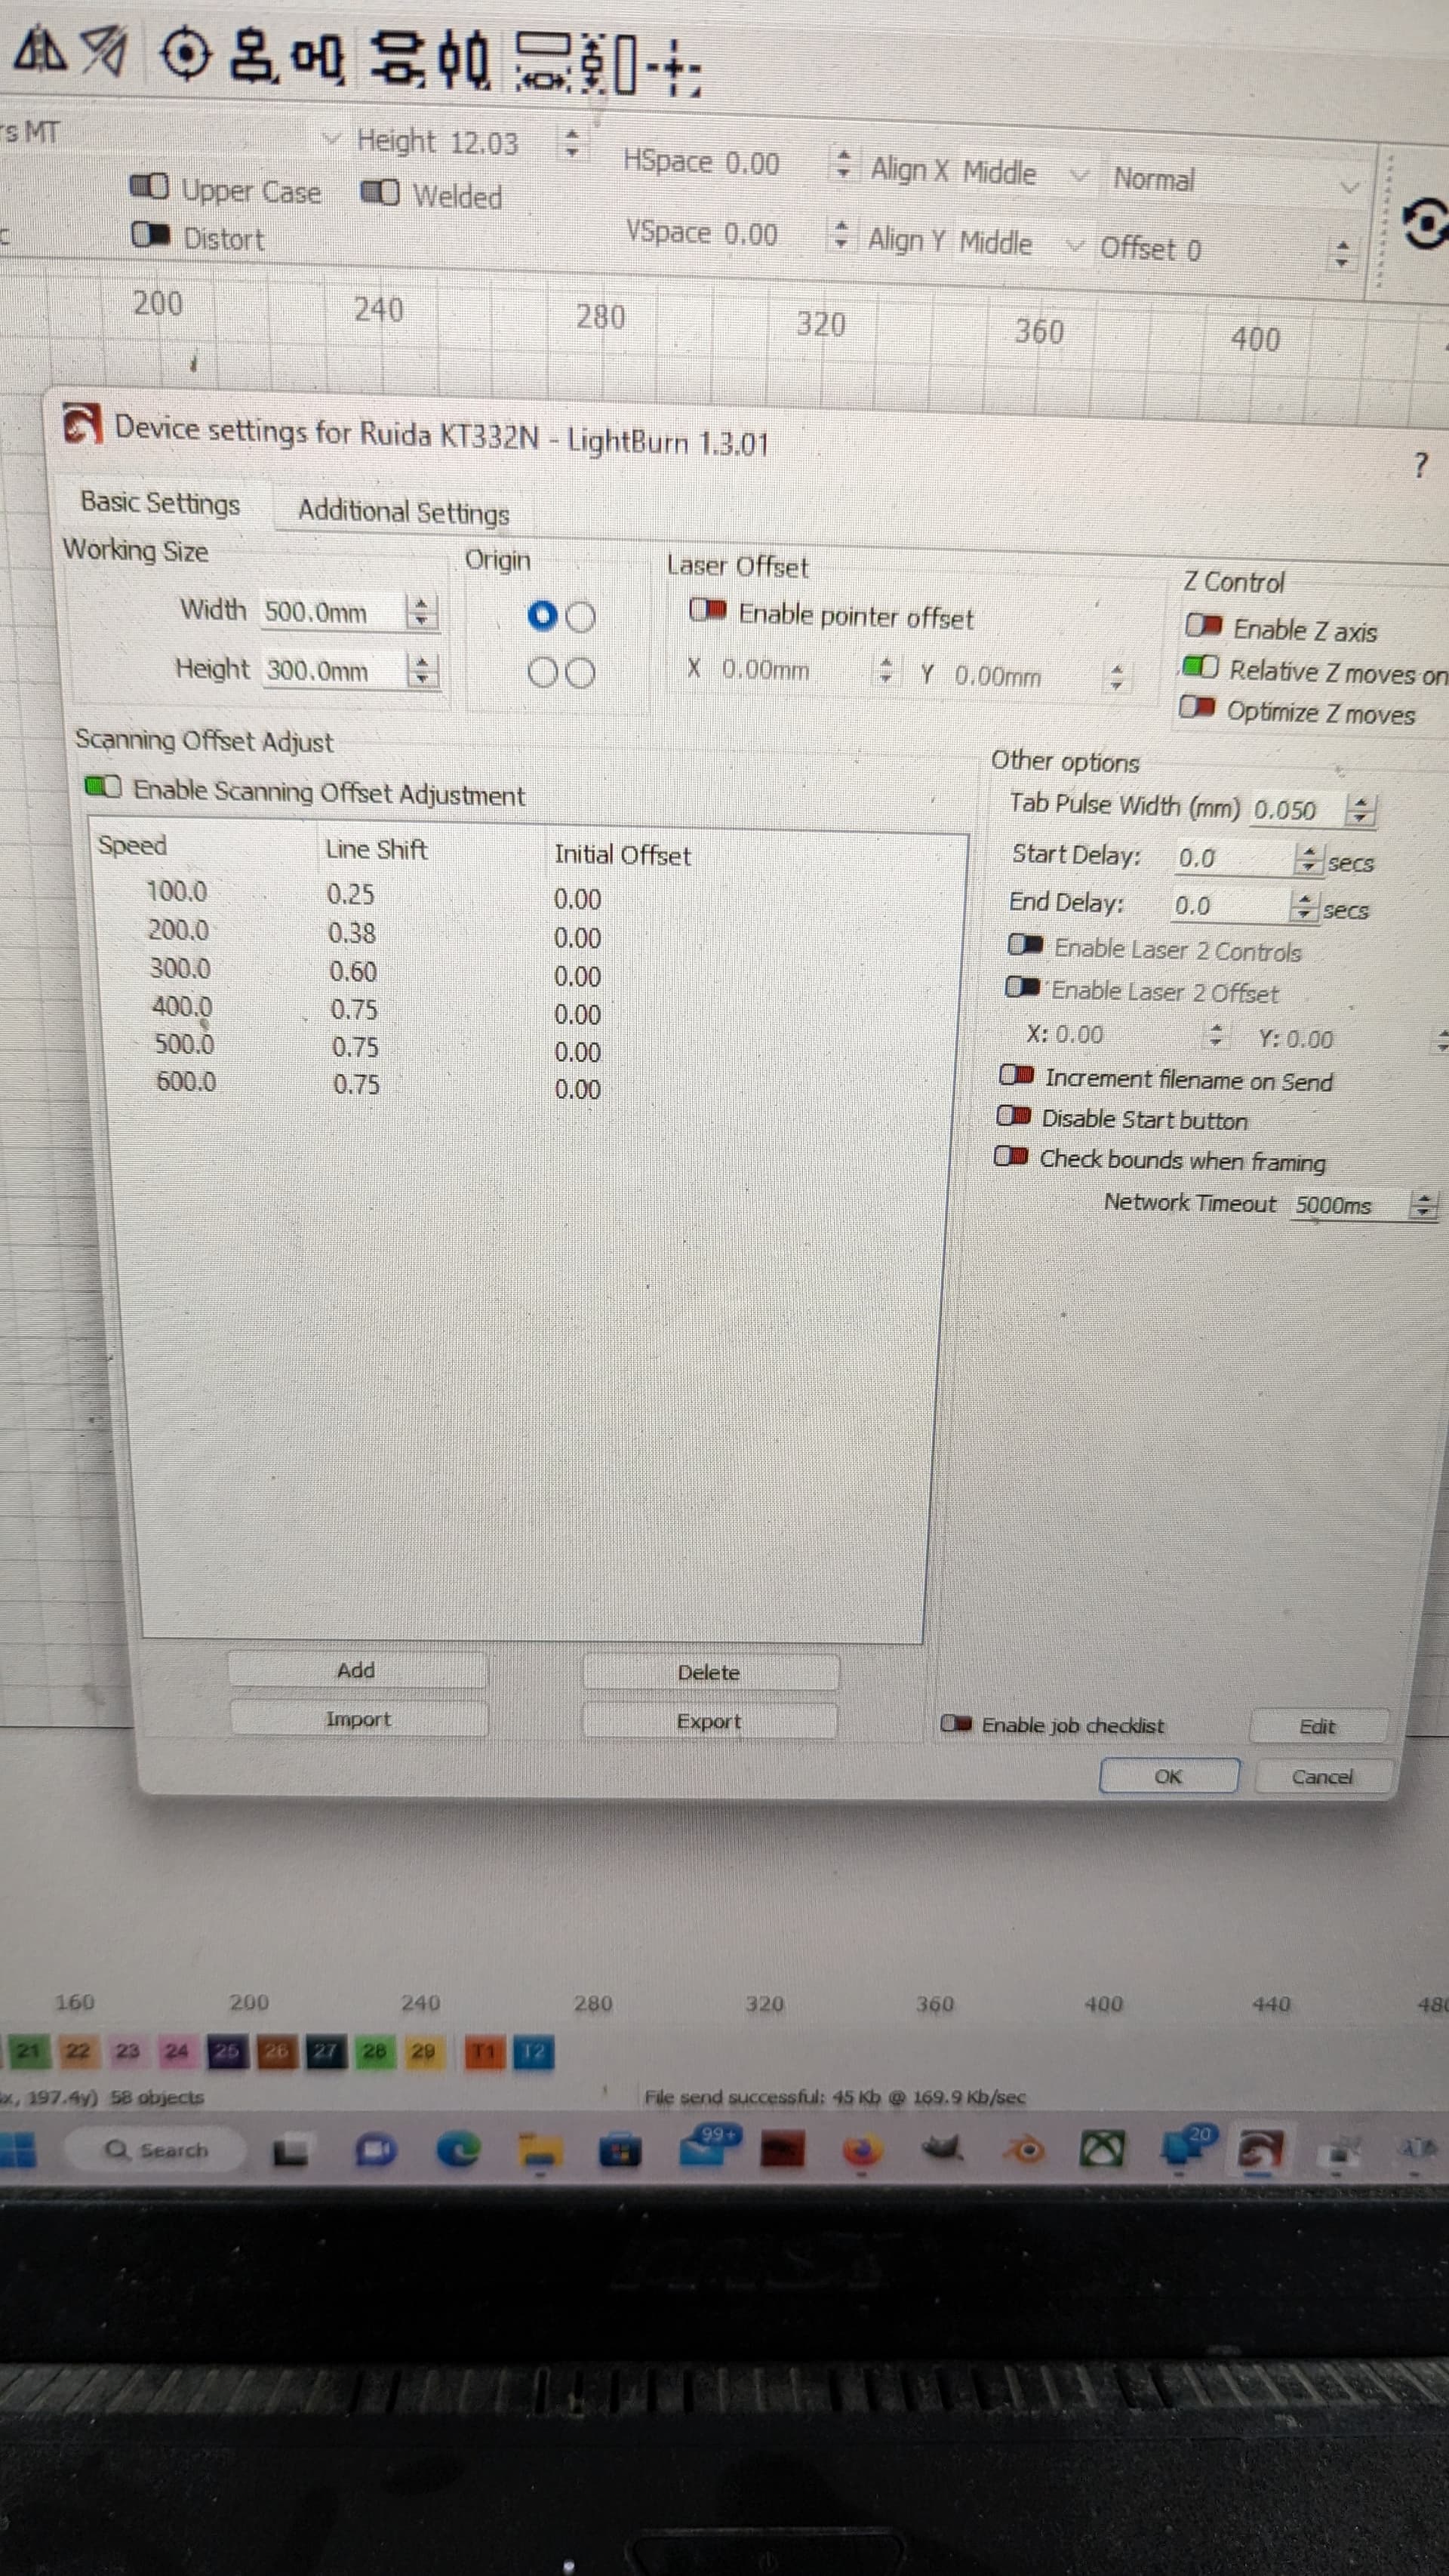Click the Export button
Image resolution: width=1449 pixels, height=2576 pixels.
[x=710, y=1721]
